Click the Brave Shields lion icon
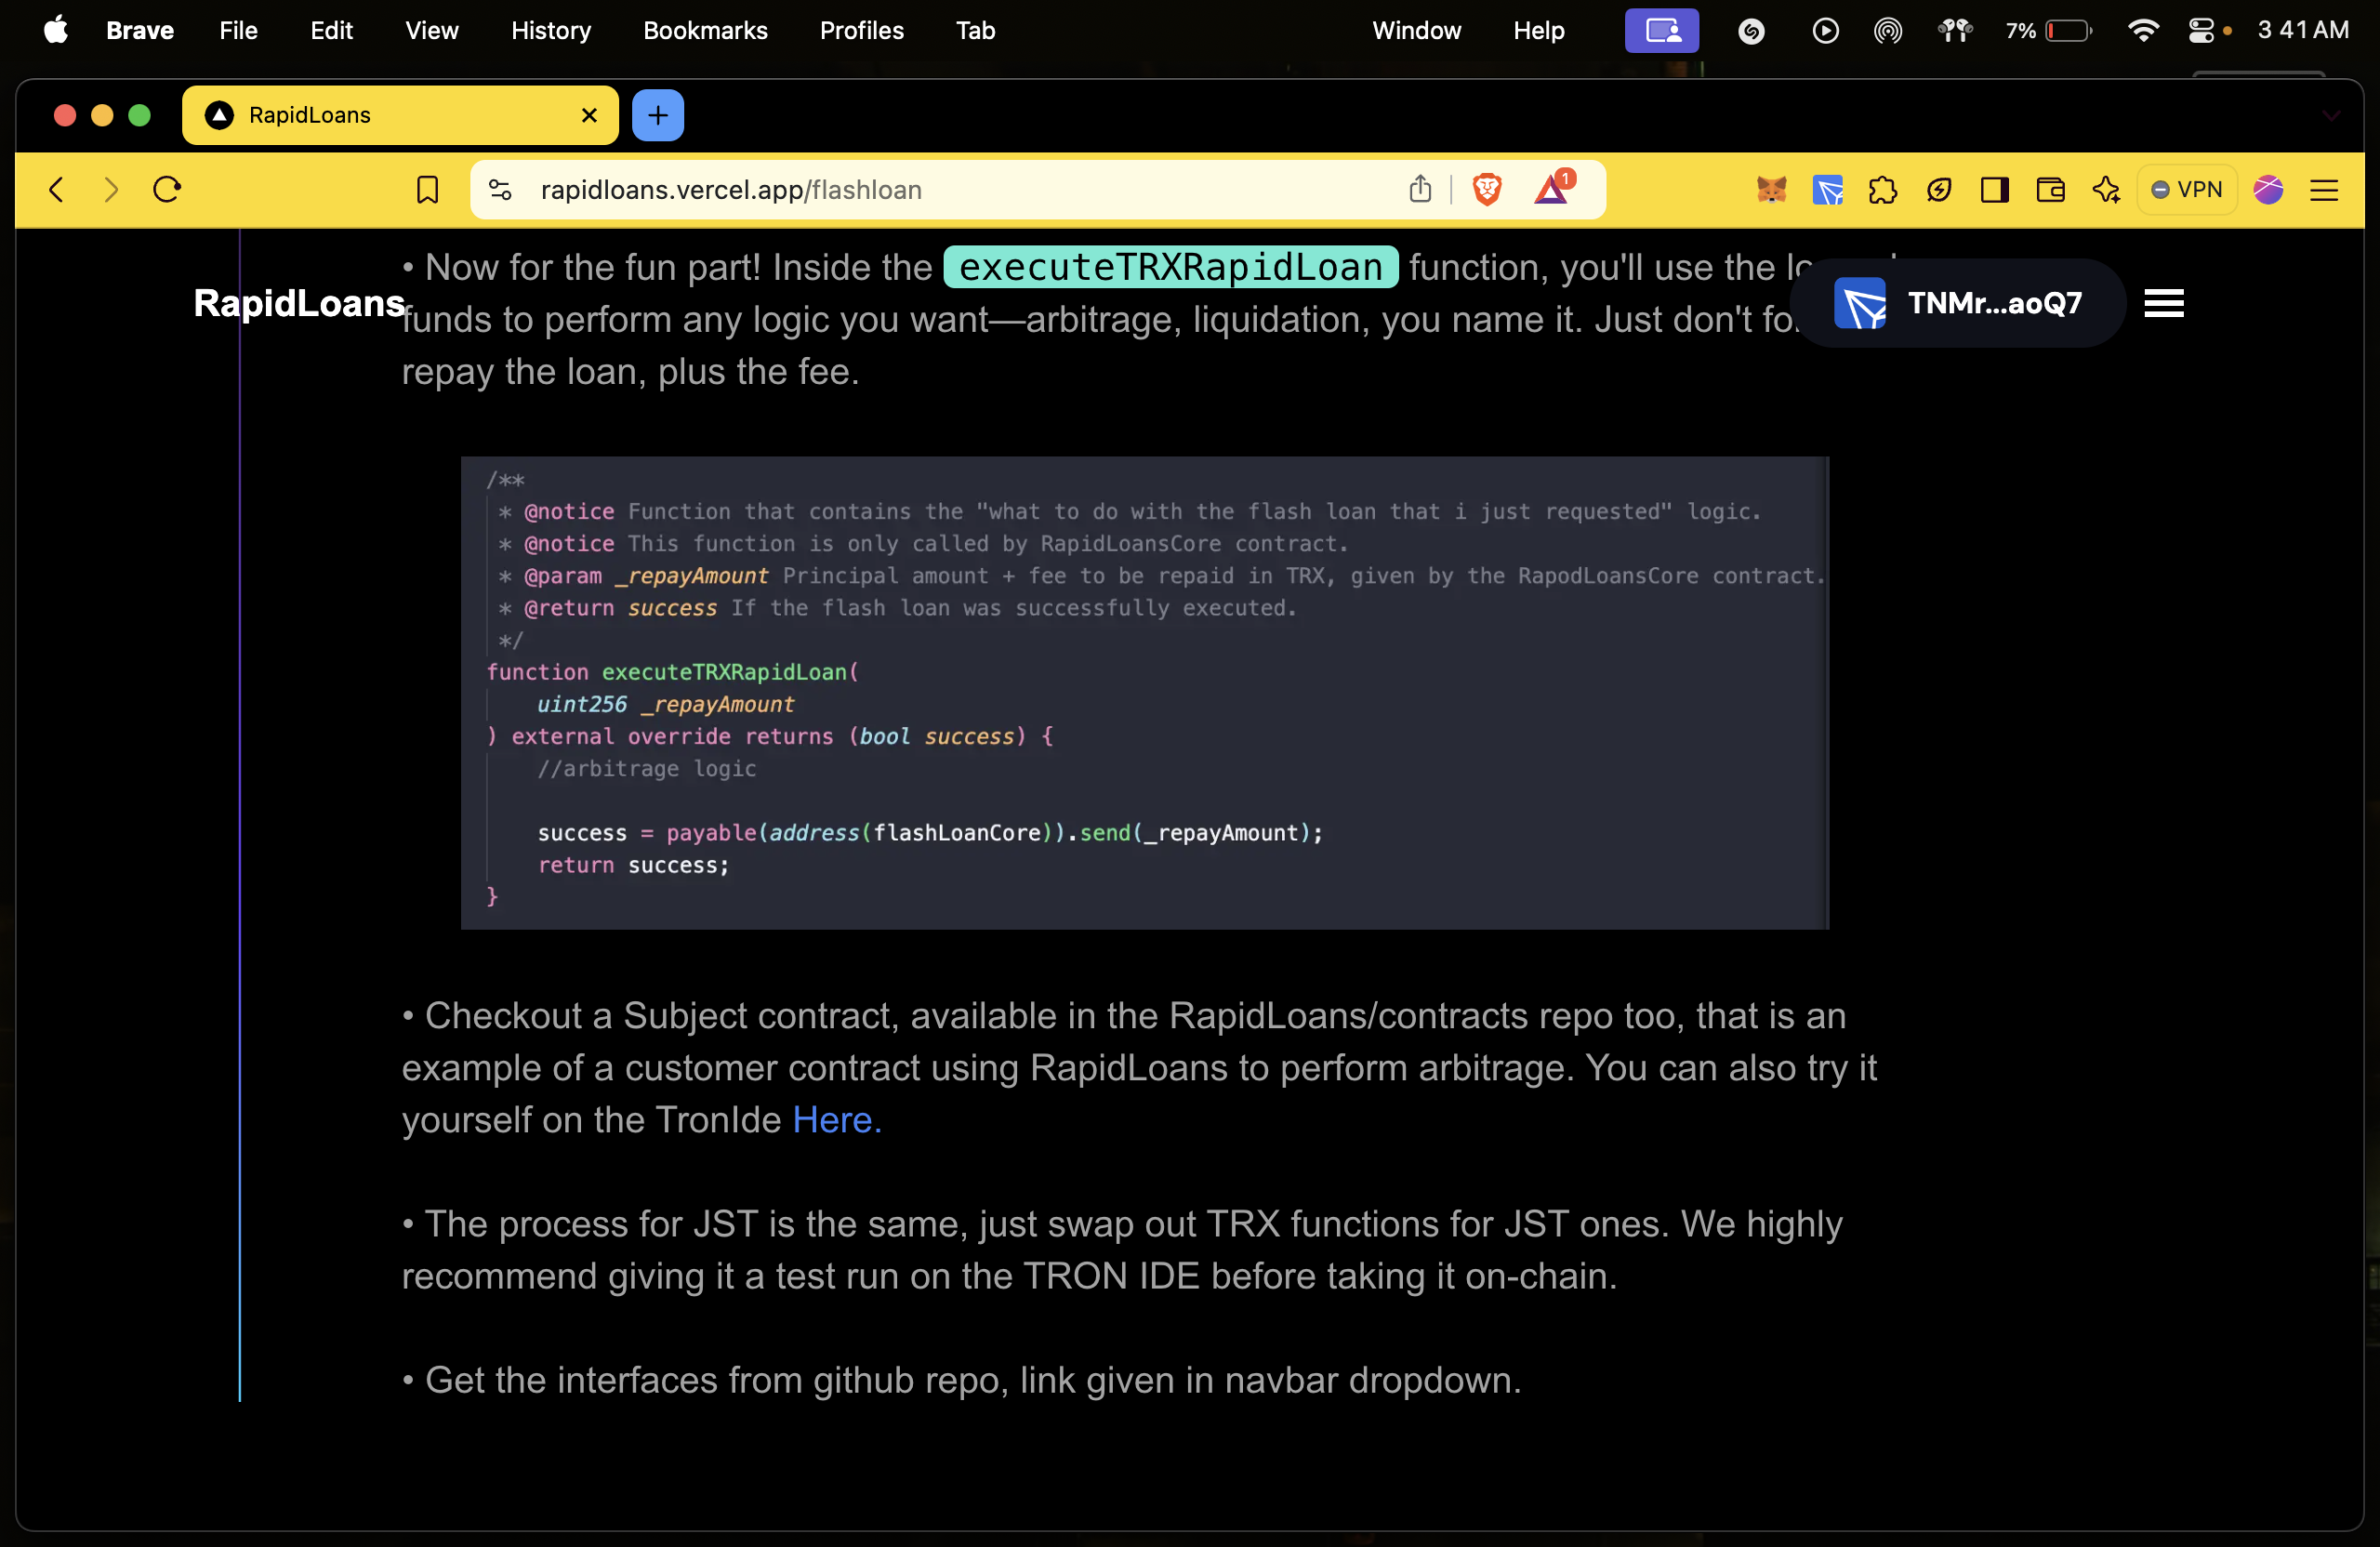Viewport: 2380px width, 1547px height. [x=1487, y=189]
